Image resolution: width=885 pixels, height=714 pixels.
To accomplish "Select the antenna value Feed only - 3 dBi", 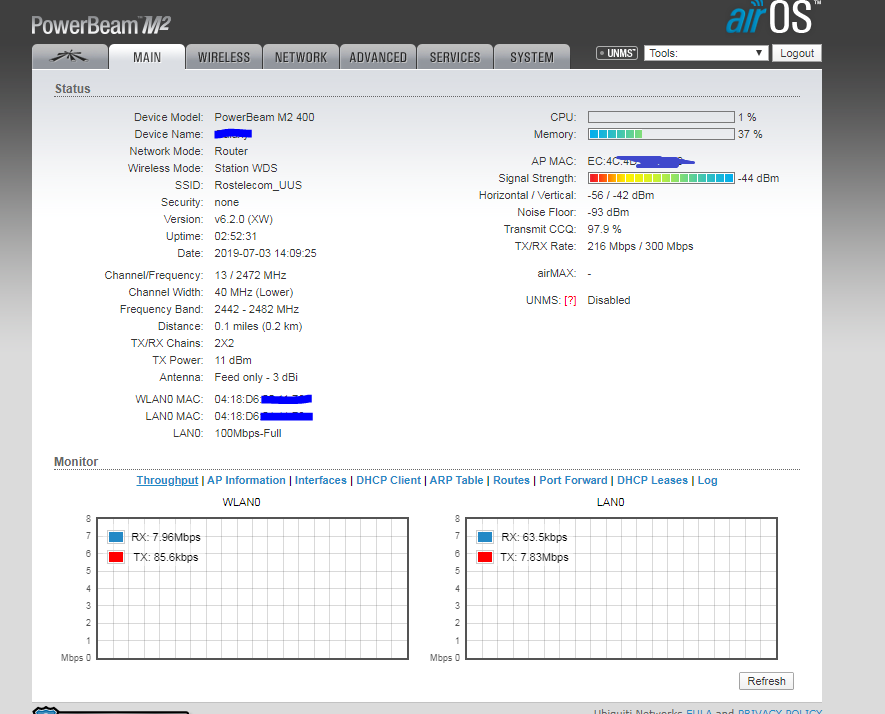I will click(x=256, y=377).
